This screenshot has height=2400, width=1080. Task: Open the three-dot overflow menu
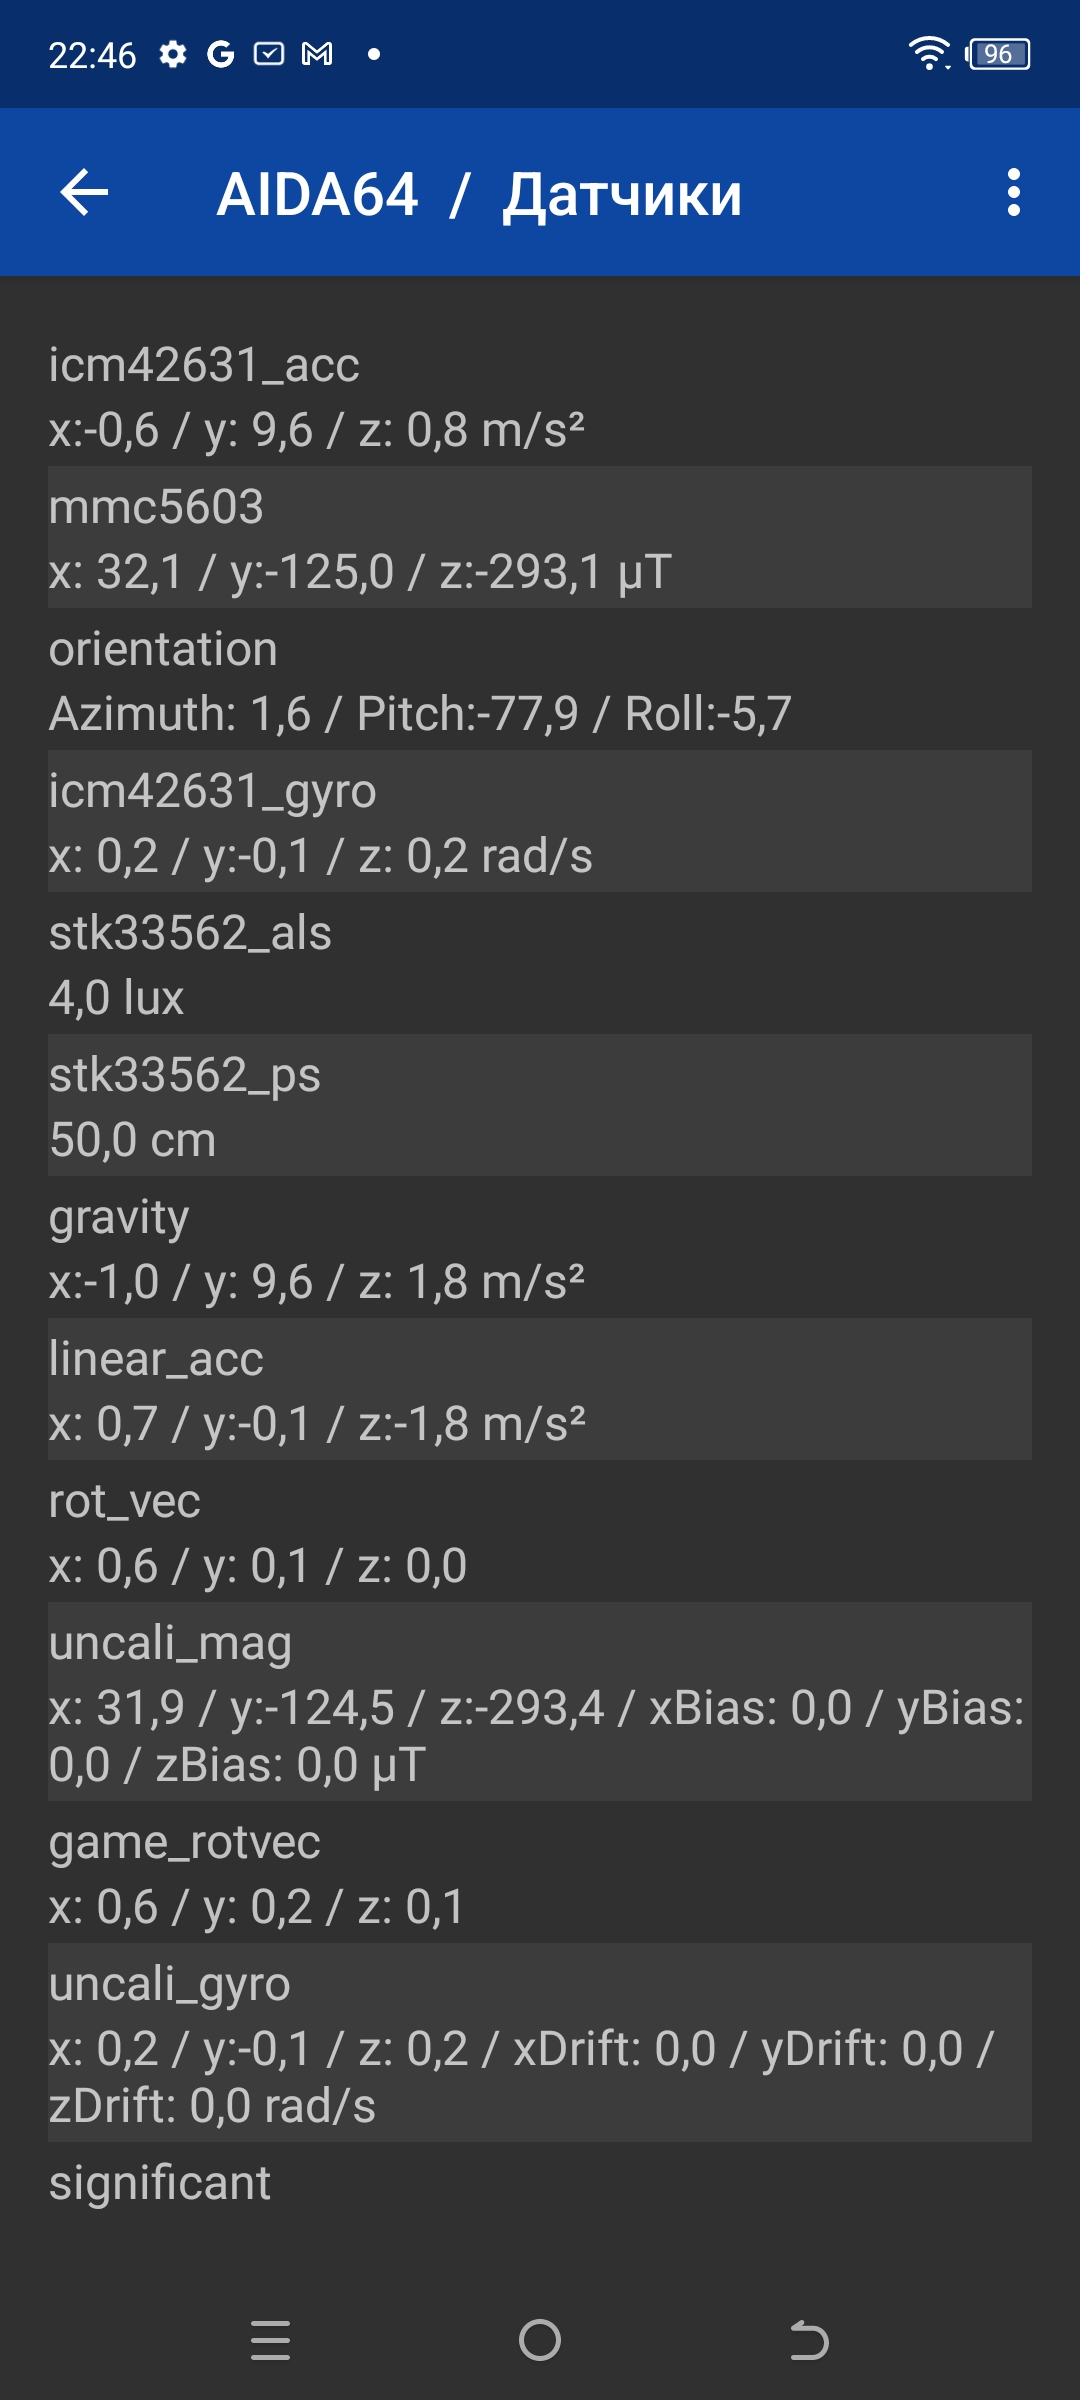1013,193
